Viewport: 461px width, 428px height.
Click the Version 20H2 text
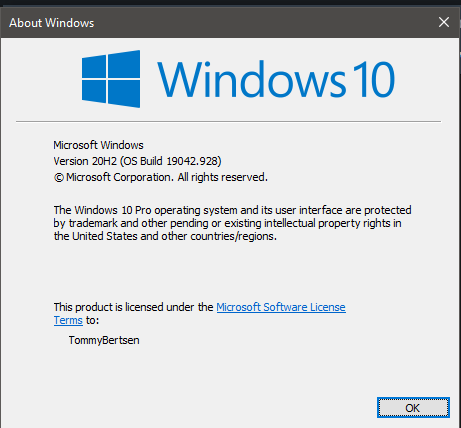click(x=85, y=161)
